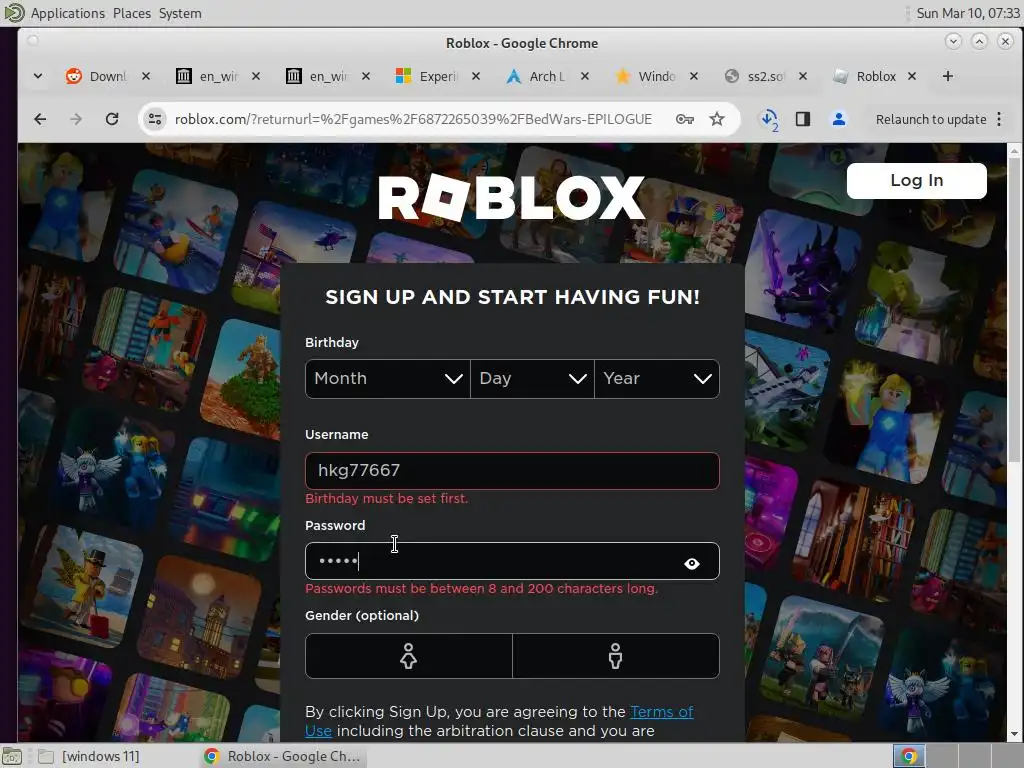Screen dimensions: 1024x768
Task: Open the System menu
Action: click(x=180, y=13)
